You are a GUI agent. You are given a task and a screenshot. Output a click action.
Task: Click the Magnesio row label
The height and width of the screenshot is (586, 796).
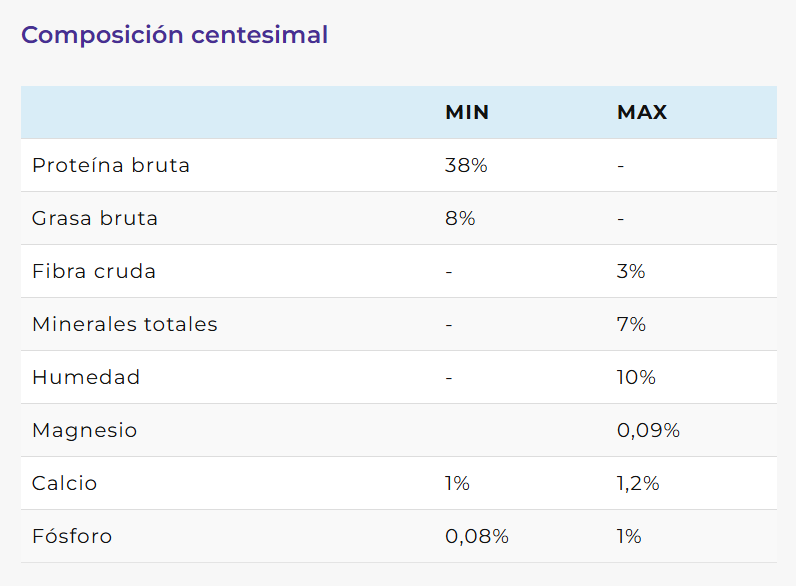coord(85,431)
